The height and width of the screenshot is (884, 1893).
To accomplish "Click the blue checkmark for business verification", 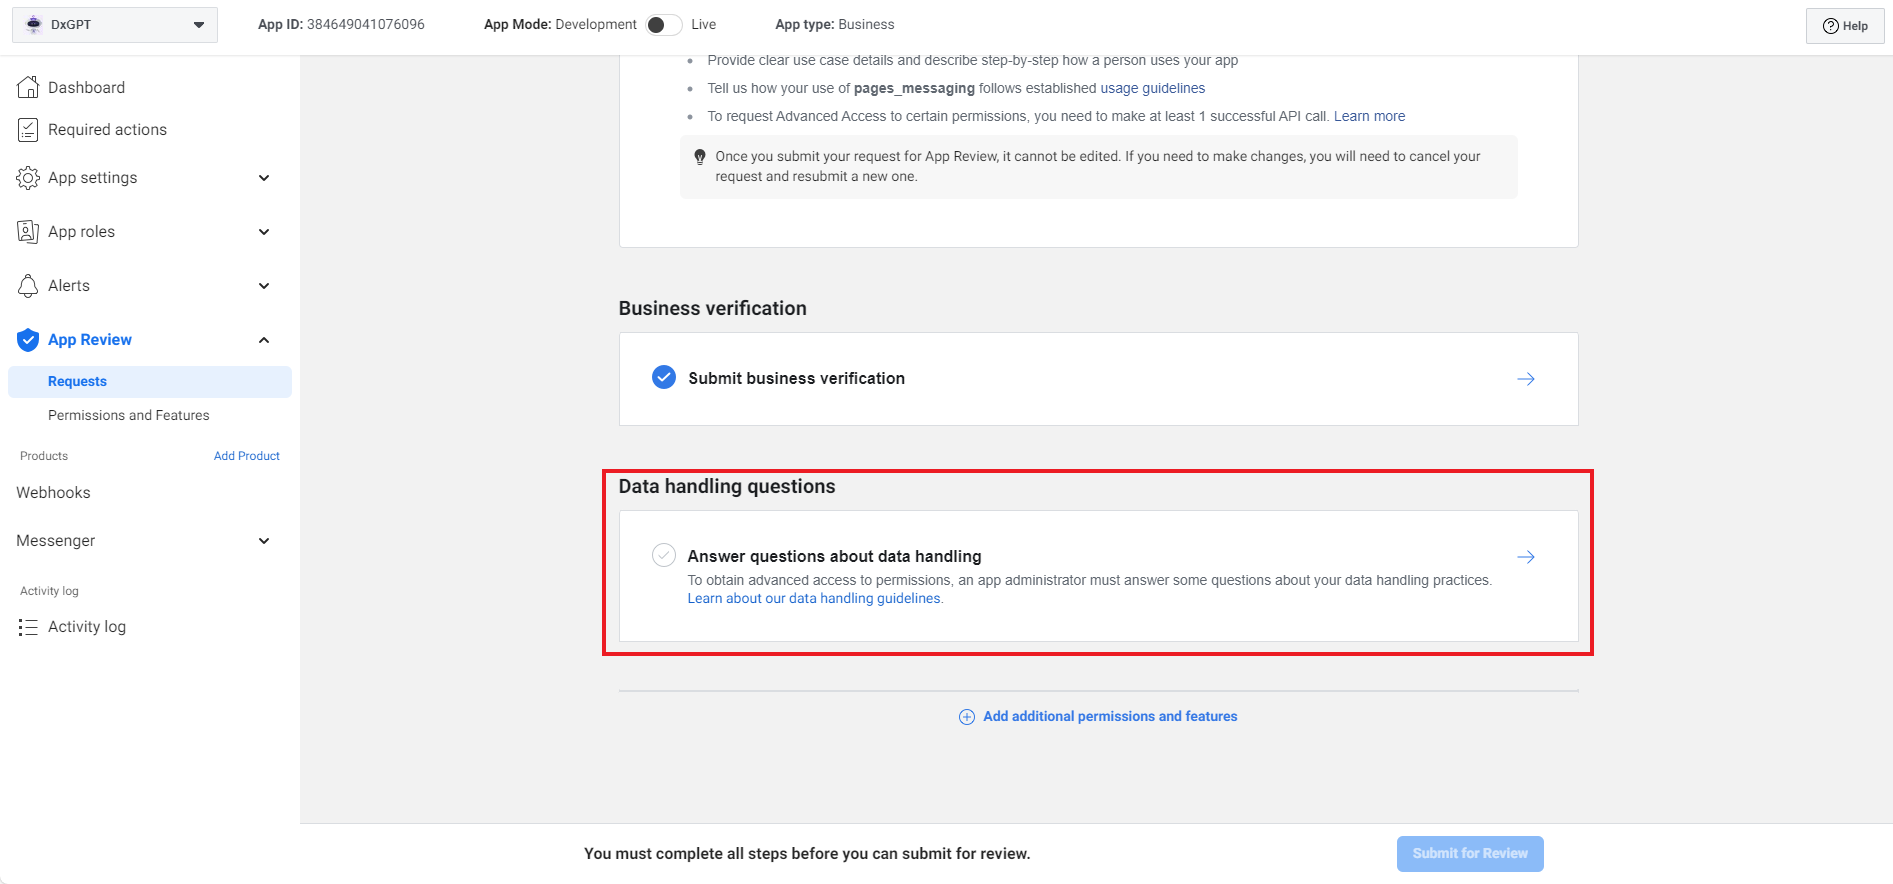I will pyautogui.click(x=664, y=378).
